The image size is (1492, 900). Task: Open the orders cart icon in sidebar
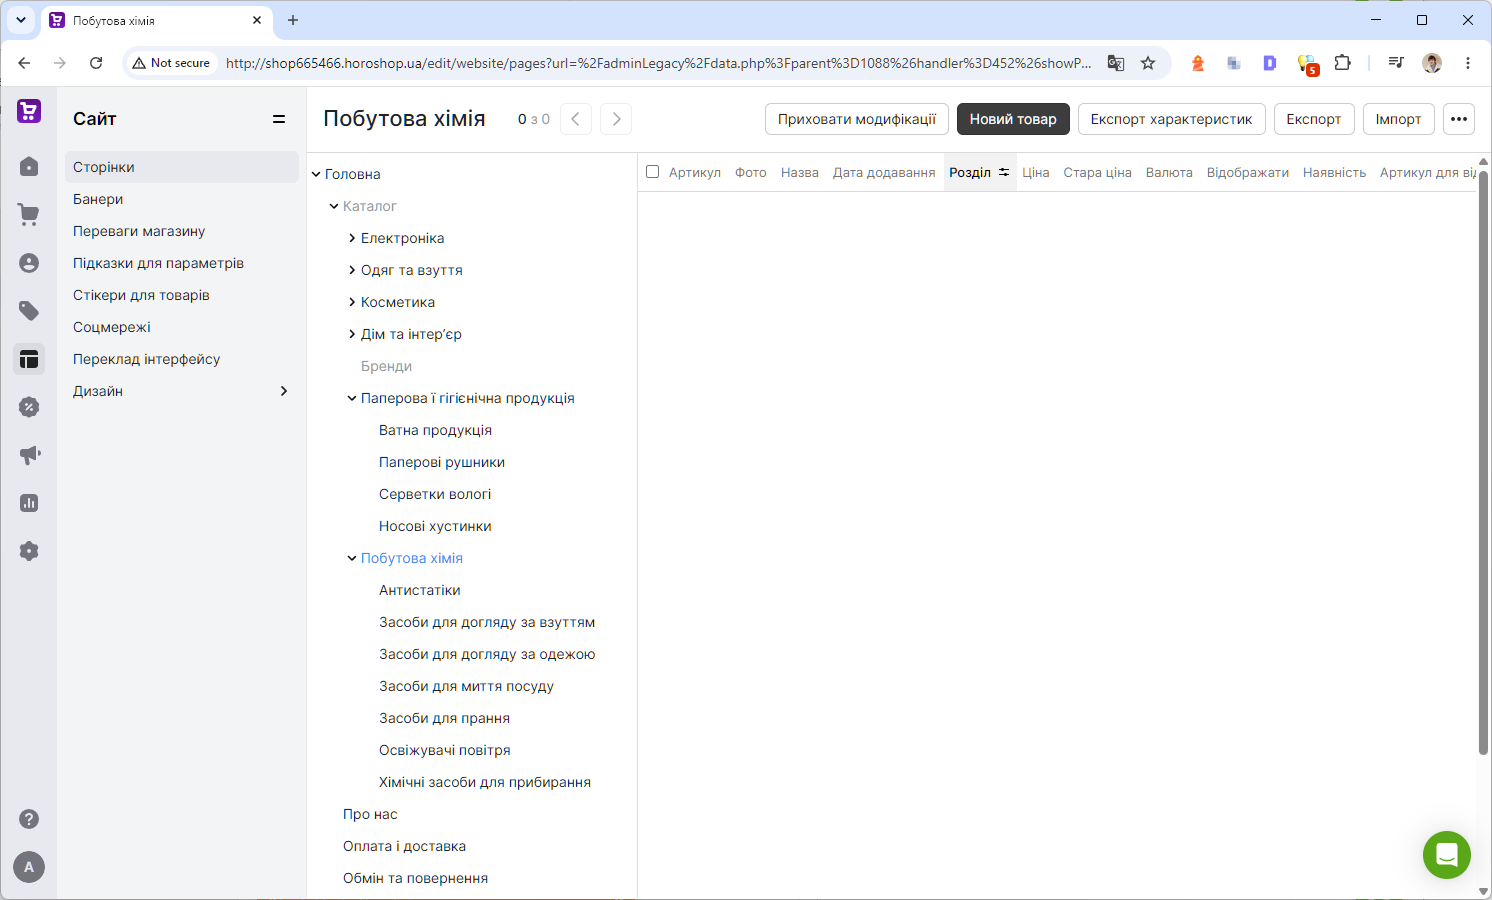tap(29, 214)
